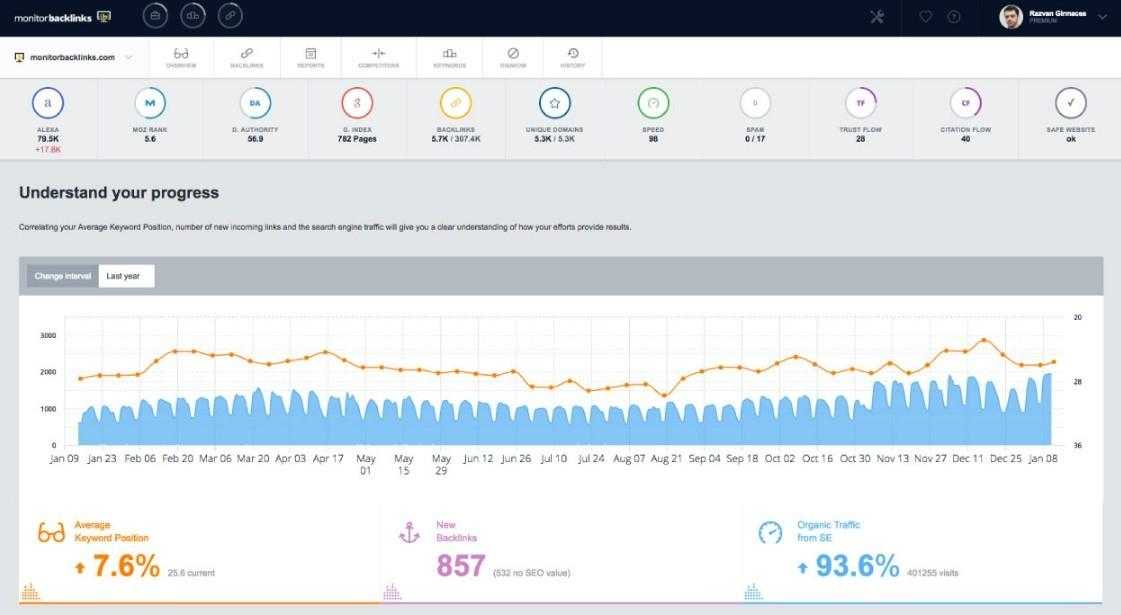The width and height of the screenshot is (1121, 615).
Task: Switch to the Competitors tab
Action: [378, 58]
